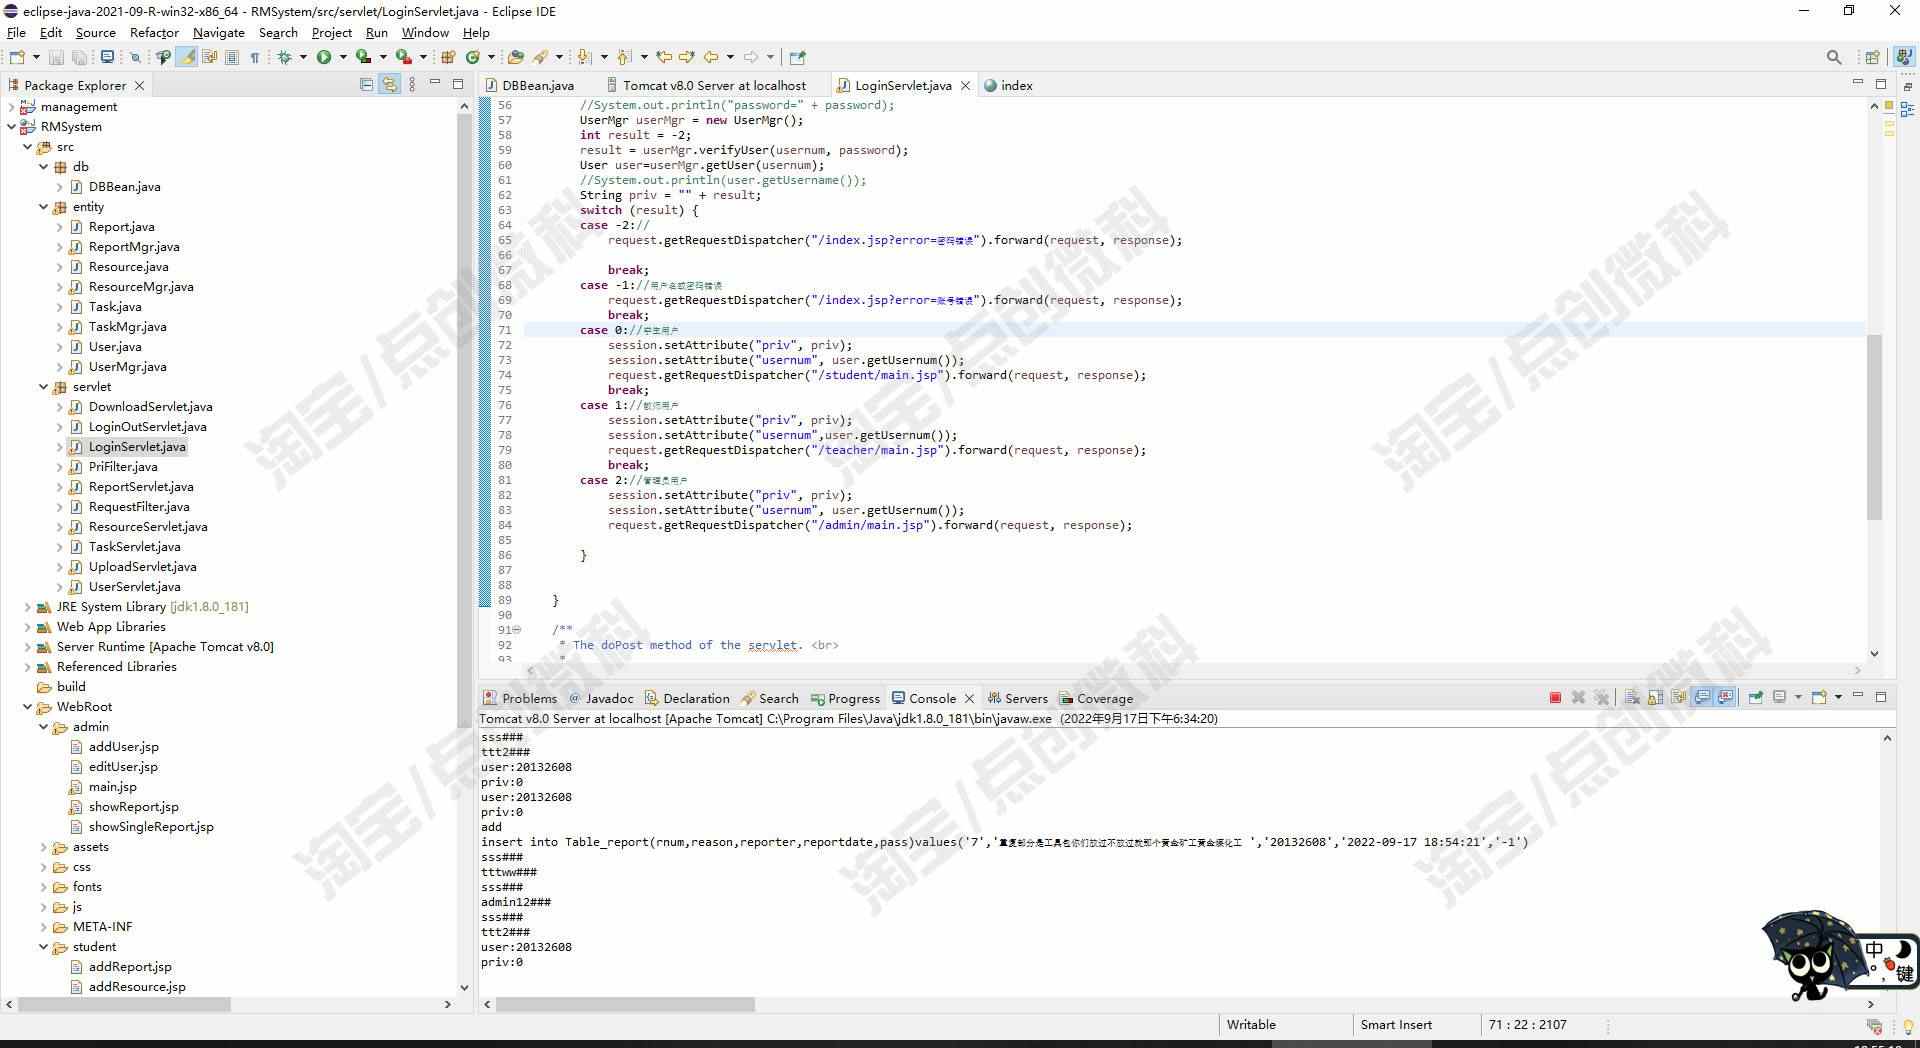Open the Problems view tab
1920x1048 pixels.
[520, 699]
